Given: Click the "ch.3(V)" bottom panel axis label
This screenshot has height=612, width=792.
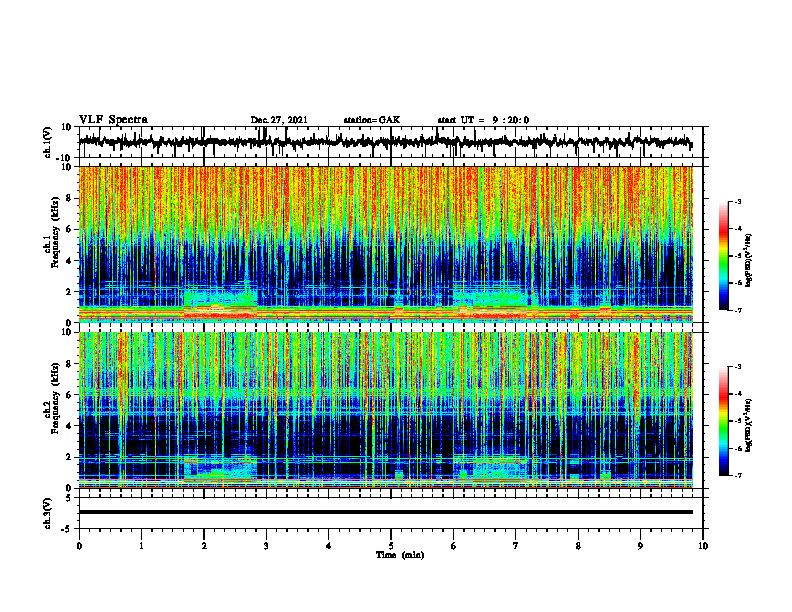Looking at the screenshot, I should [47, 514].
